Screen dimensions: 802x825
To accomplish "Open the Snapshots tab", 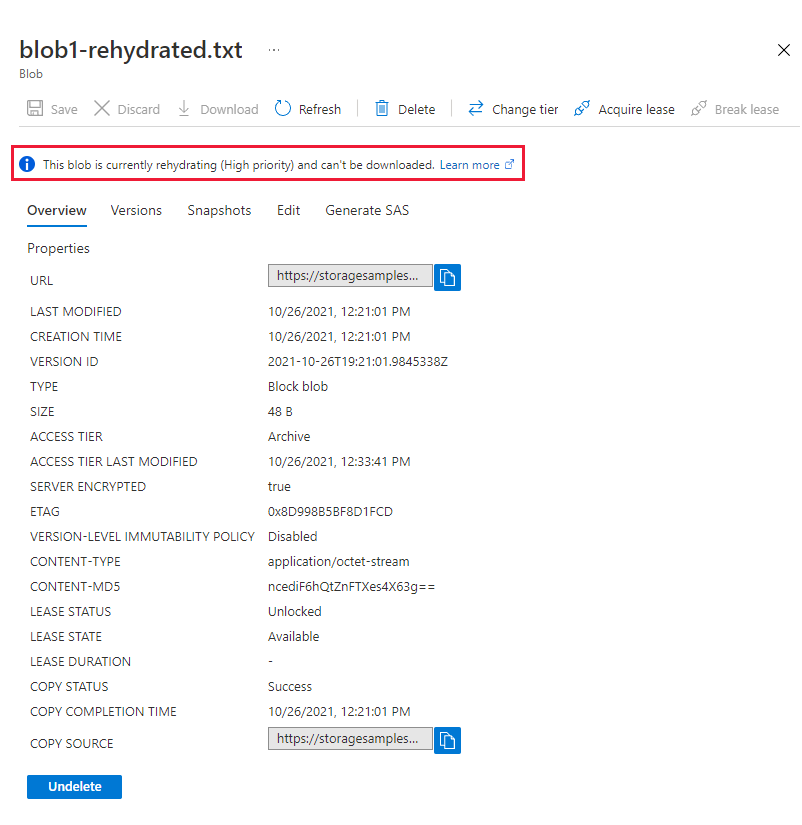I will coord(219,210).
